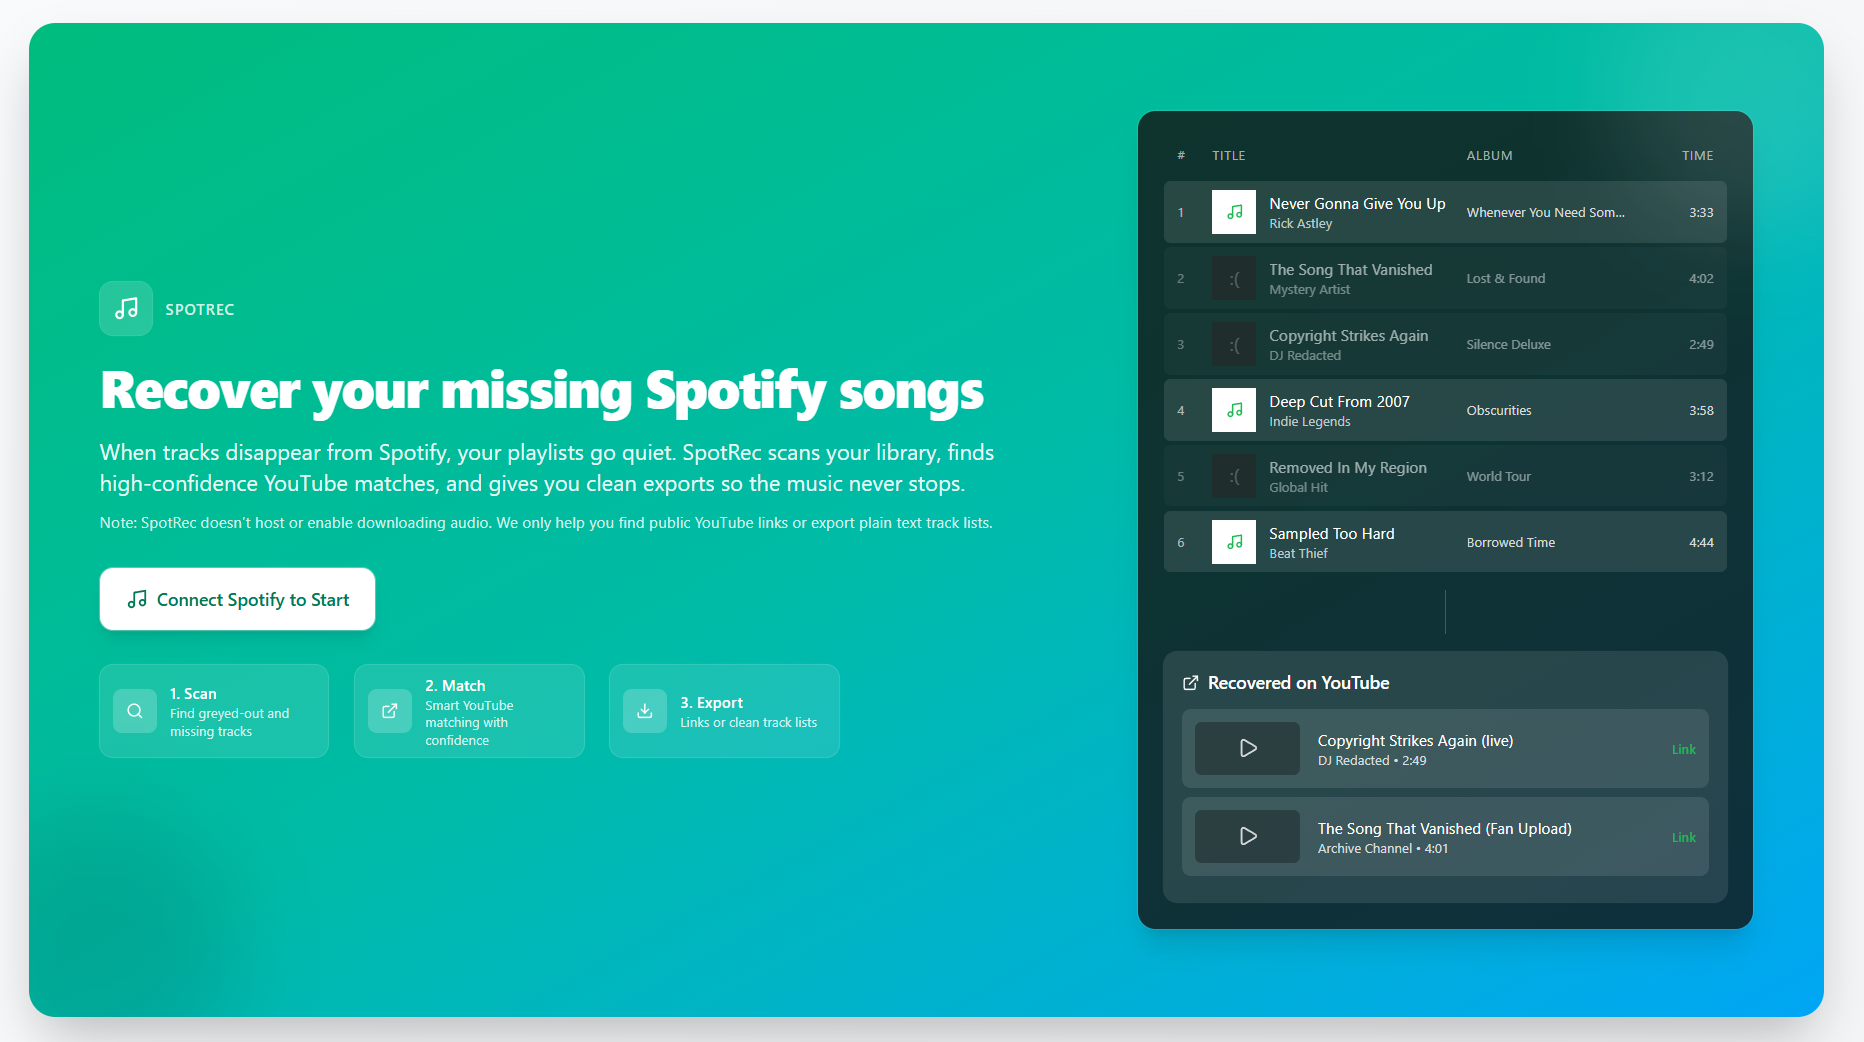Screen dimensions: 1864x1042
Task: Click artist name Rick Astley
Action: click(x=1301, y=223)
